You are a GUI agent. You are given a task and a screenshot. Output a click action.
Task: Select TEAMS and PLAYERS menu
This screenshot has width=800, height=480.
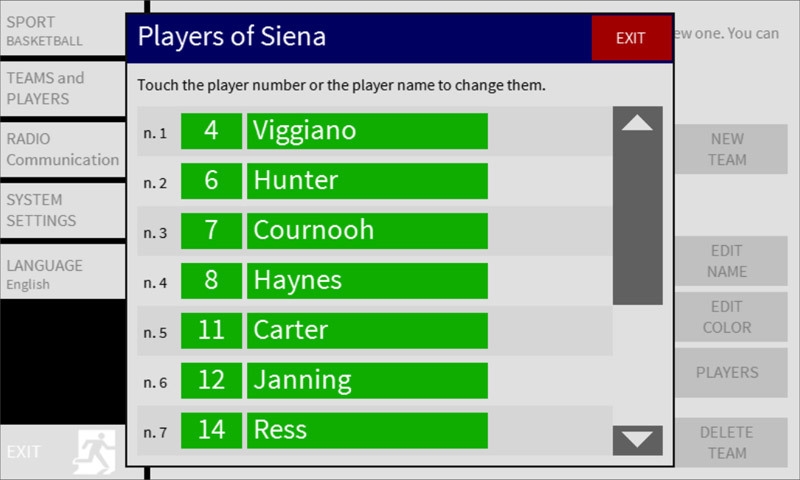(62, 88)
